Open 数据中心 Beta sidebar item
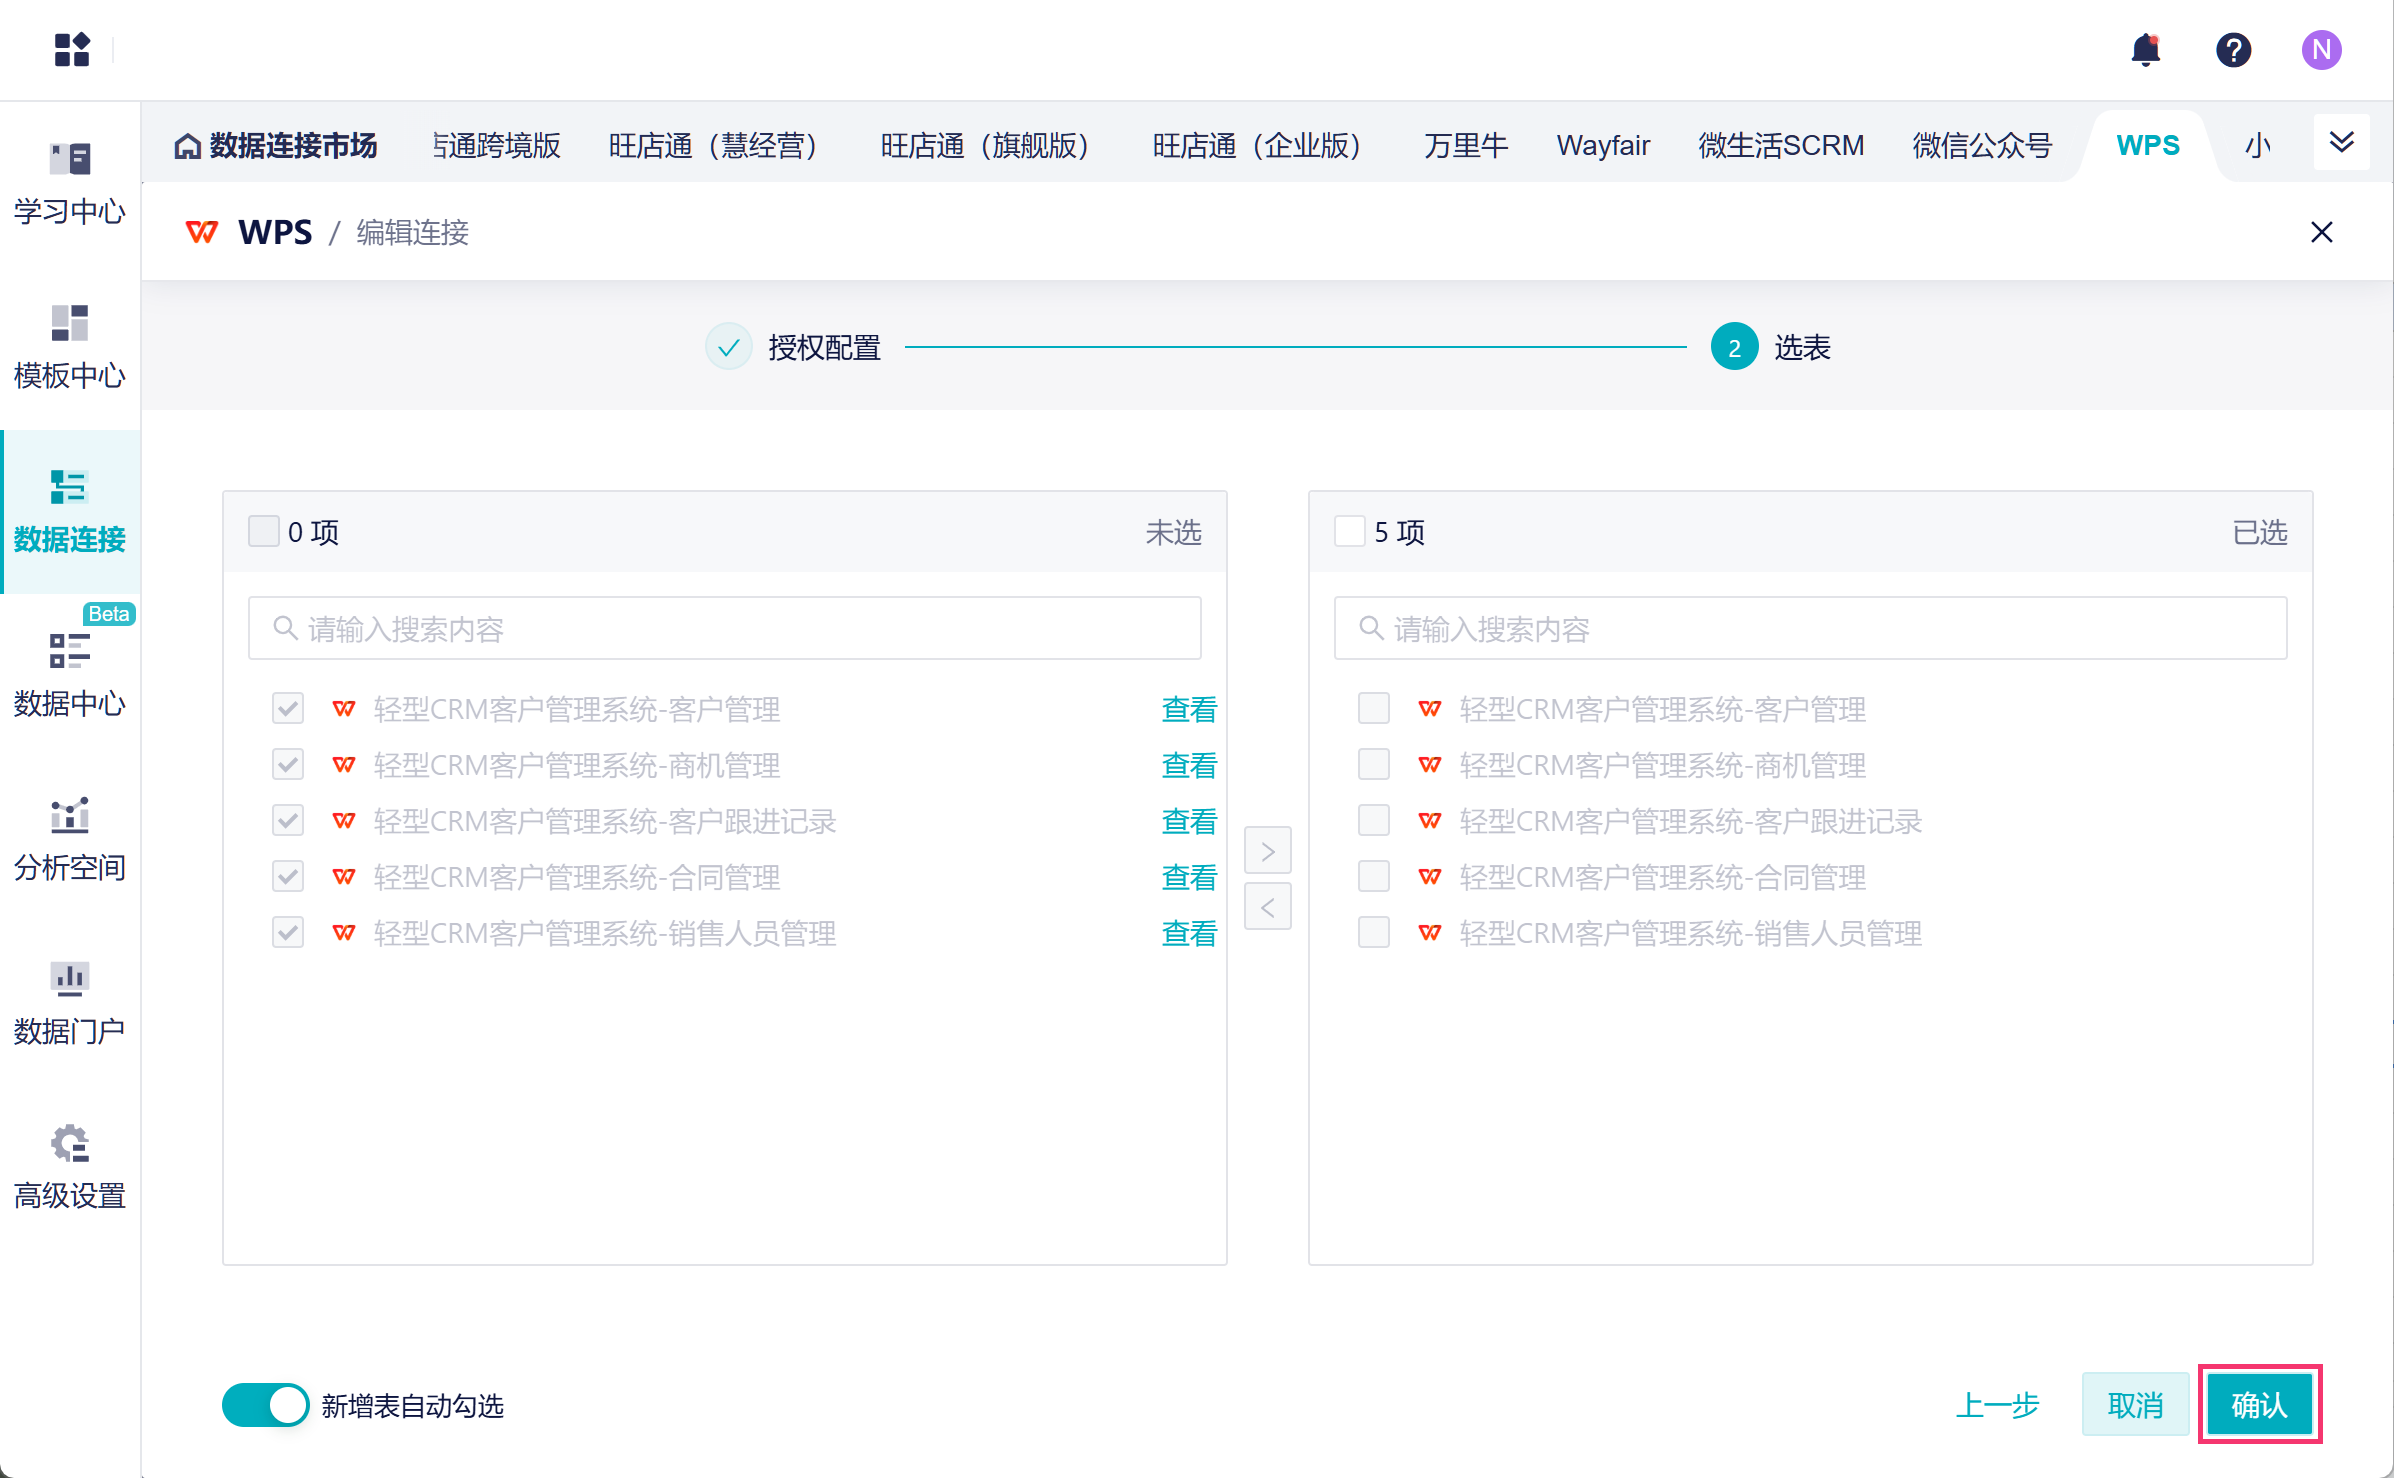Screen dimensions: 2394x1478 click(x=70, y=675)
